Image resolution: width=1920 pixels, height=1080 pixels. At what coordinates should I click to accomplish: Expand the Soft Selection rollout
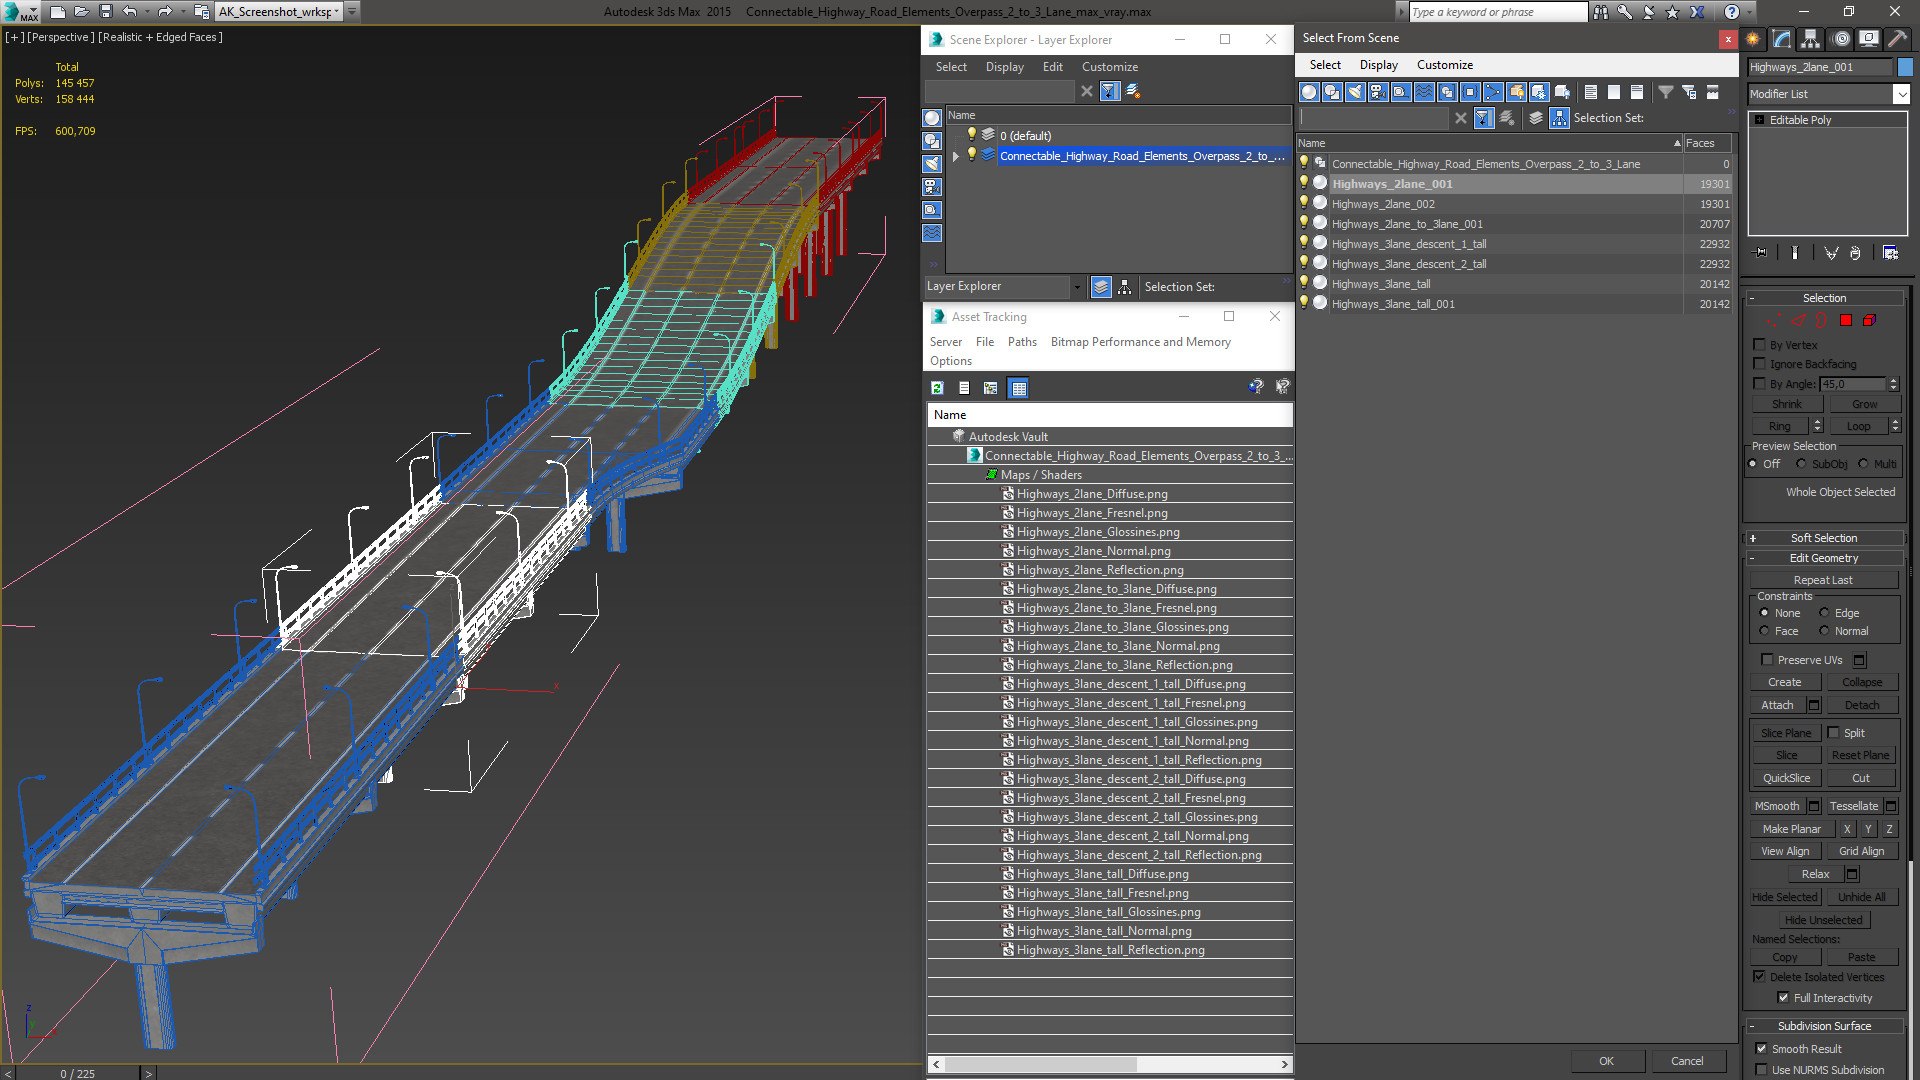pyautogui.click(x=1824, y=538)
